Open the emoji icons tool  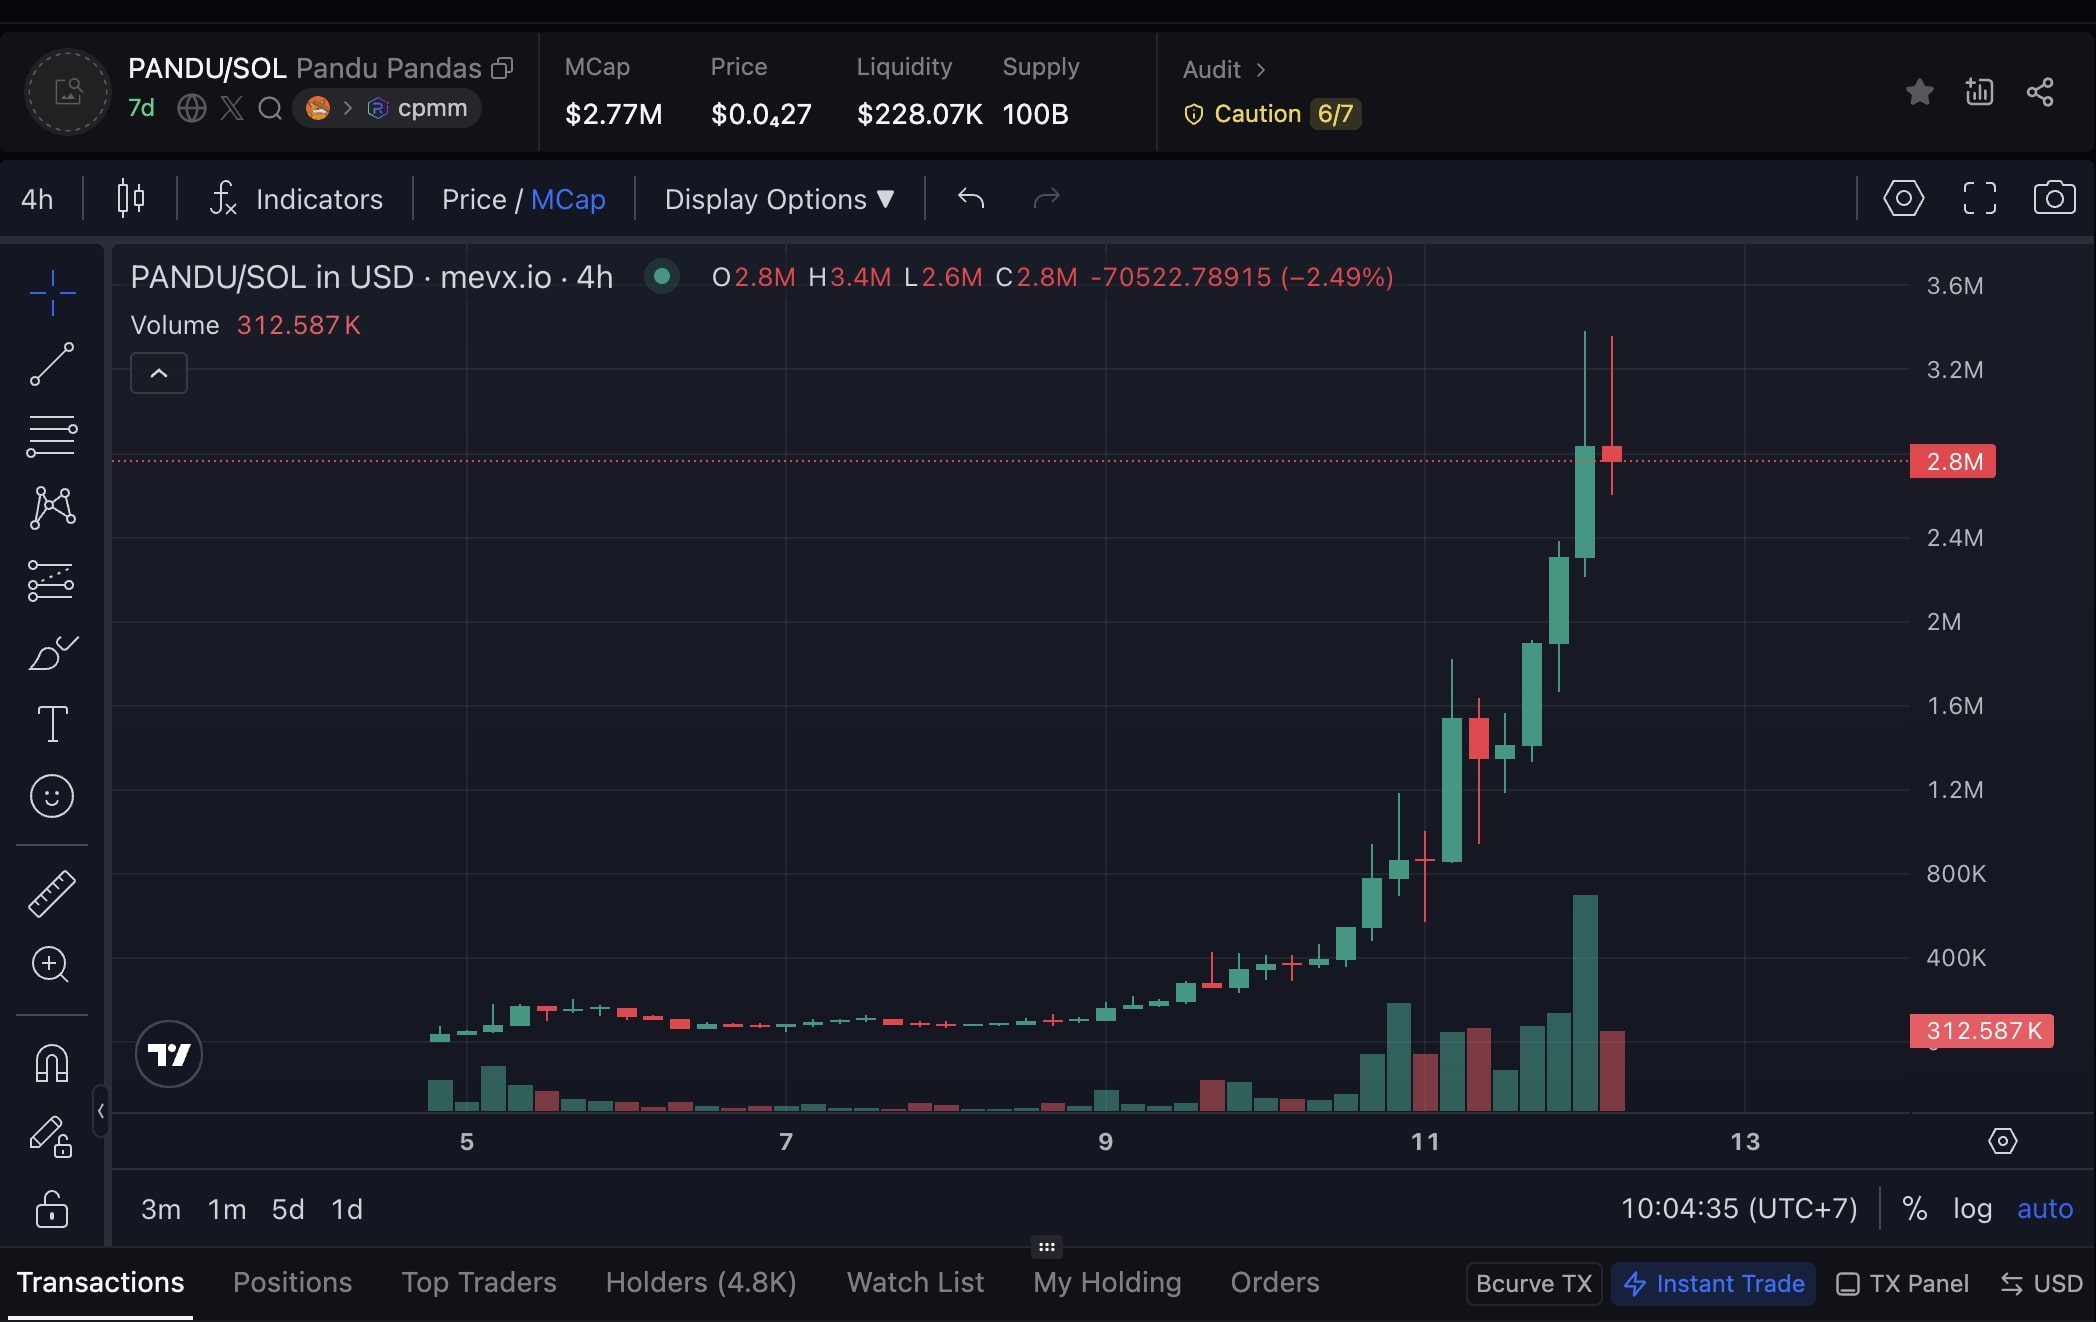point(52,796)
